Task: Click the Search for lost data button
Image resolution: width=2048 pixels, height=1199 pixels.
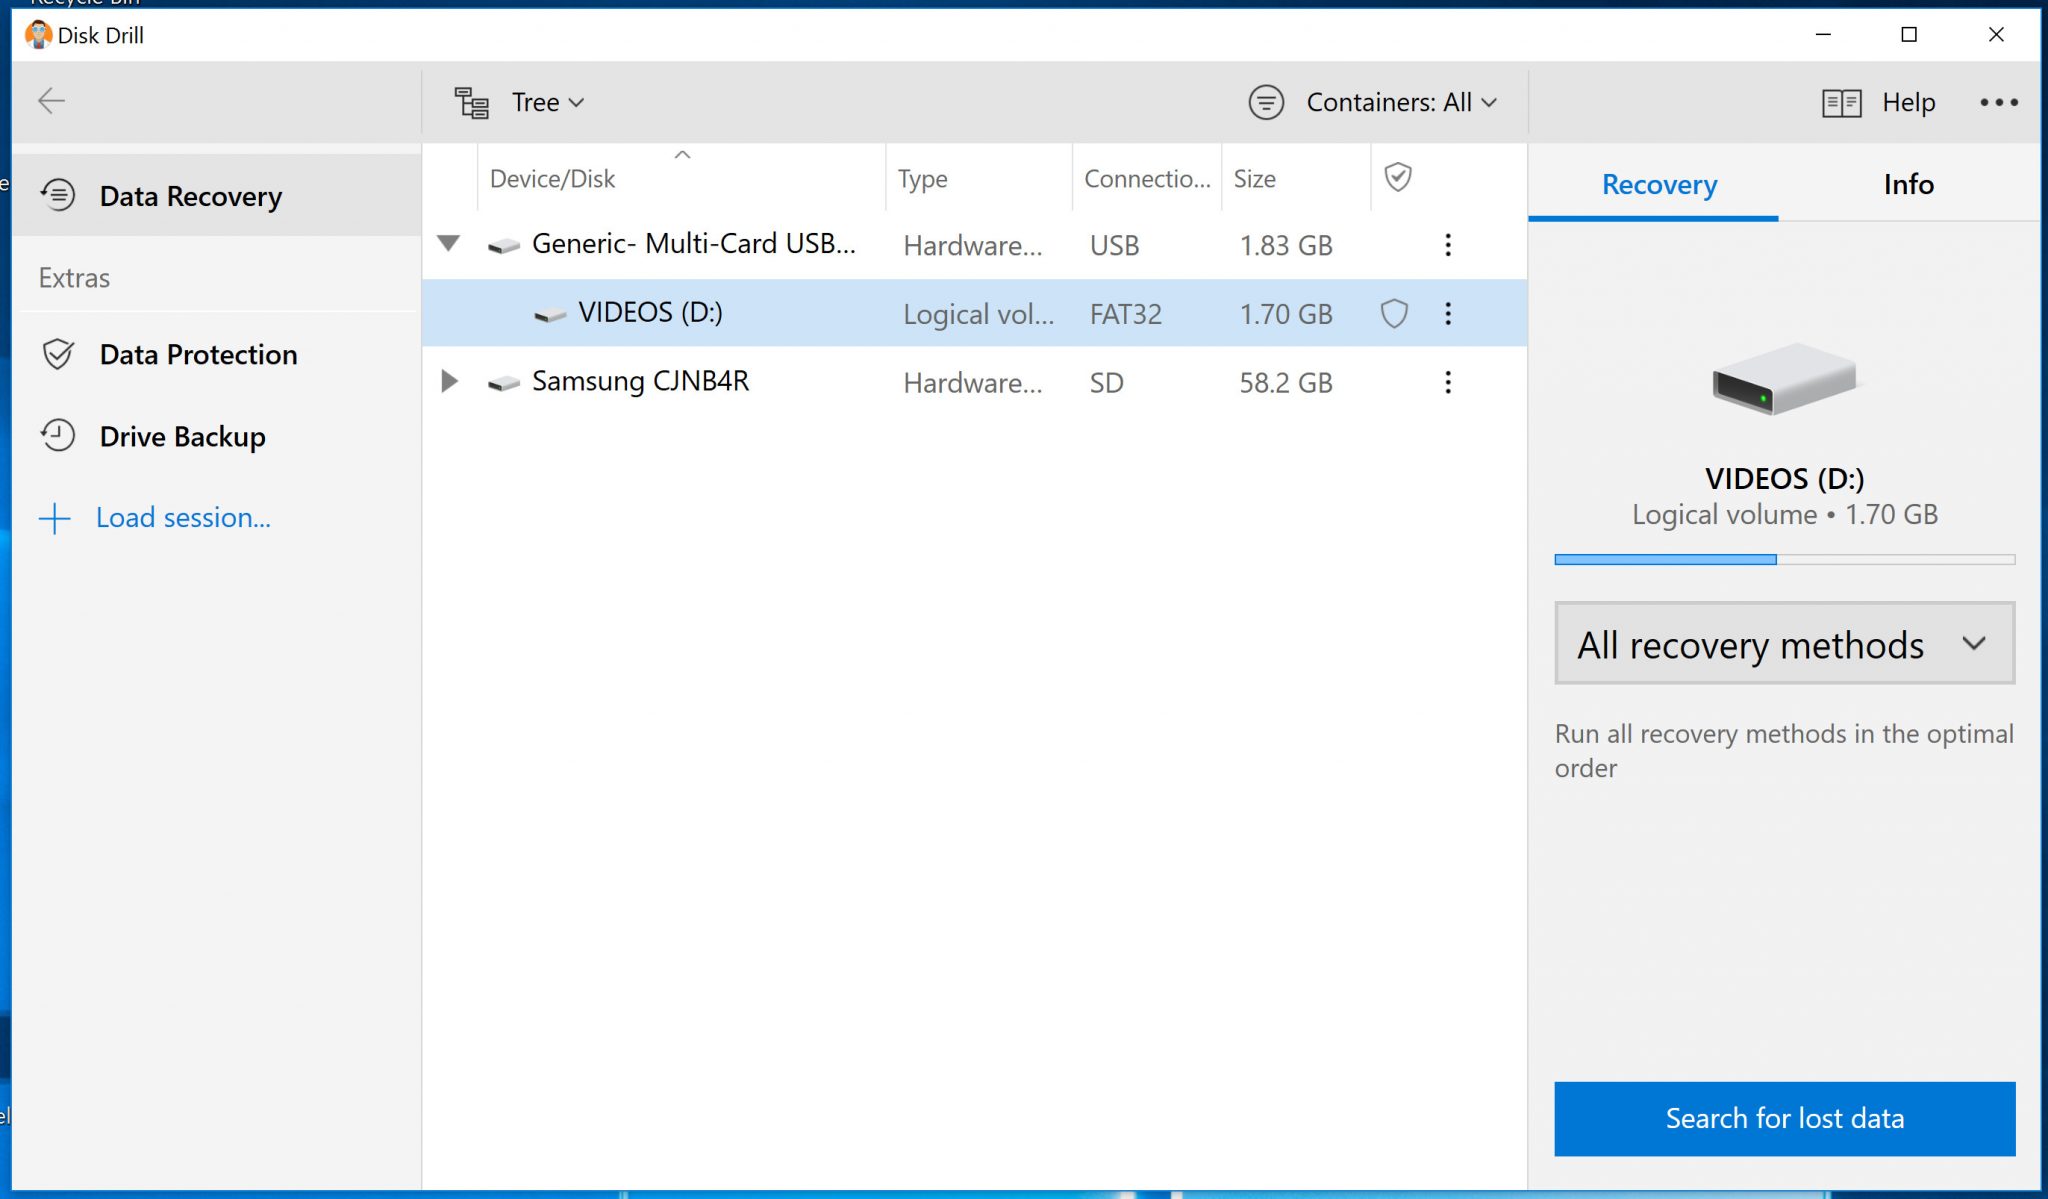Action: coord(1784,1118)
